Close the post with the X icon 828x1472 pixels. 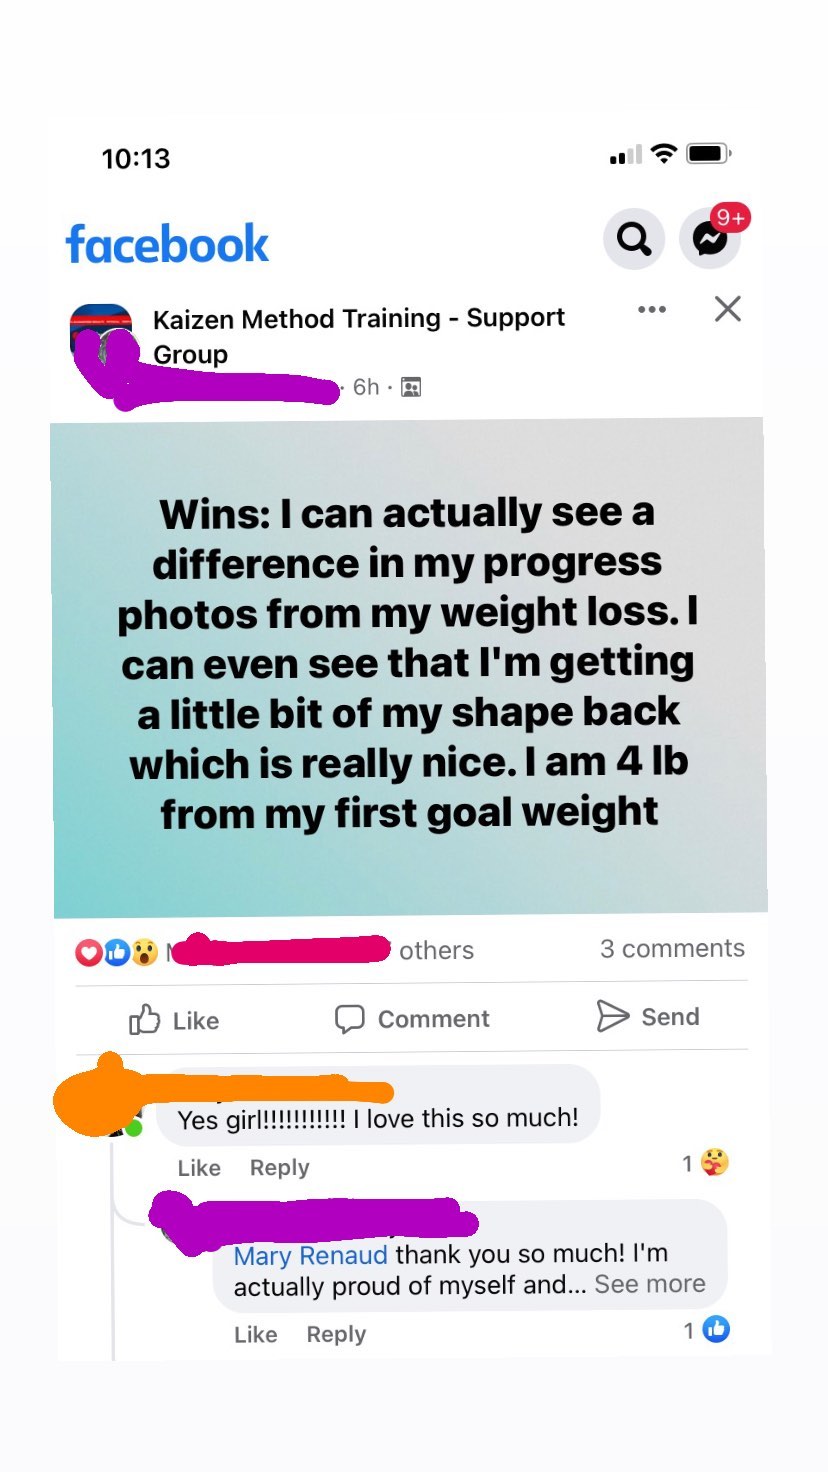point(728,309)
